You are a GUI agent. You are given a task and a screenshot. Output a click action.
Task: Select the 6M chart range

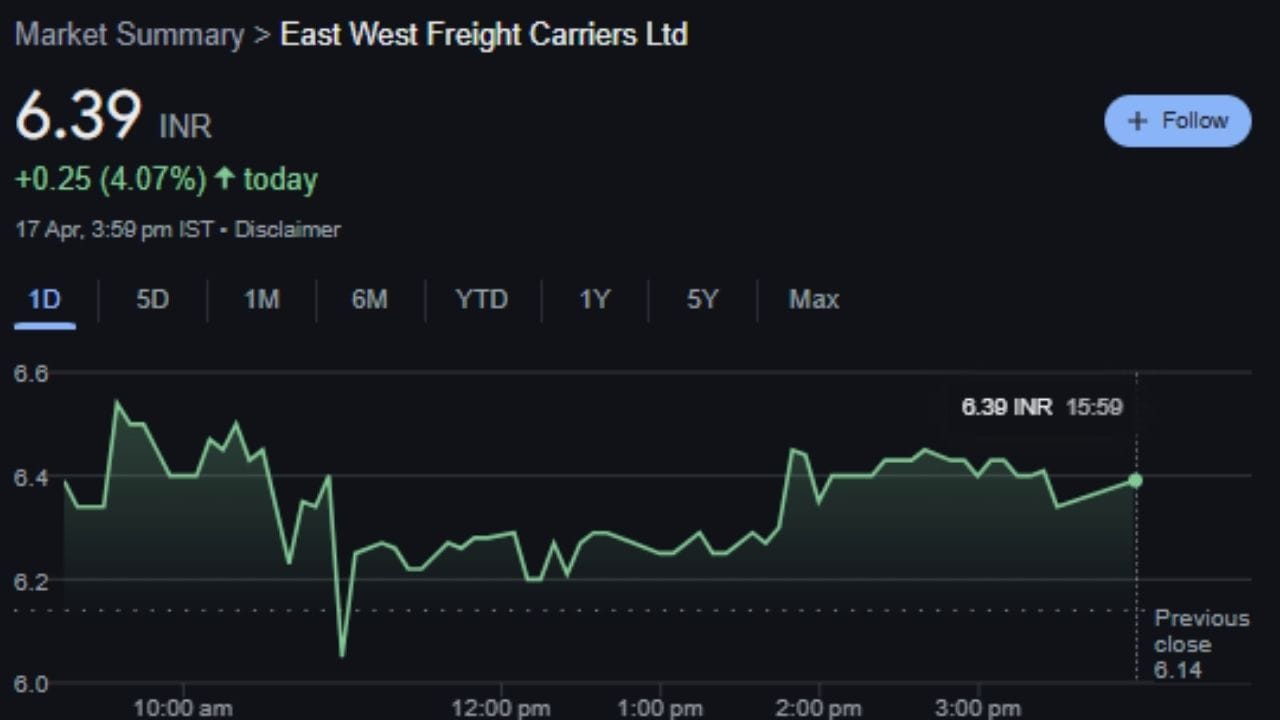(x=369, y=299)
